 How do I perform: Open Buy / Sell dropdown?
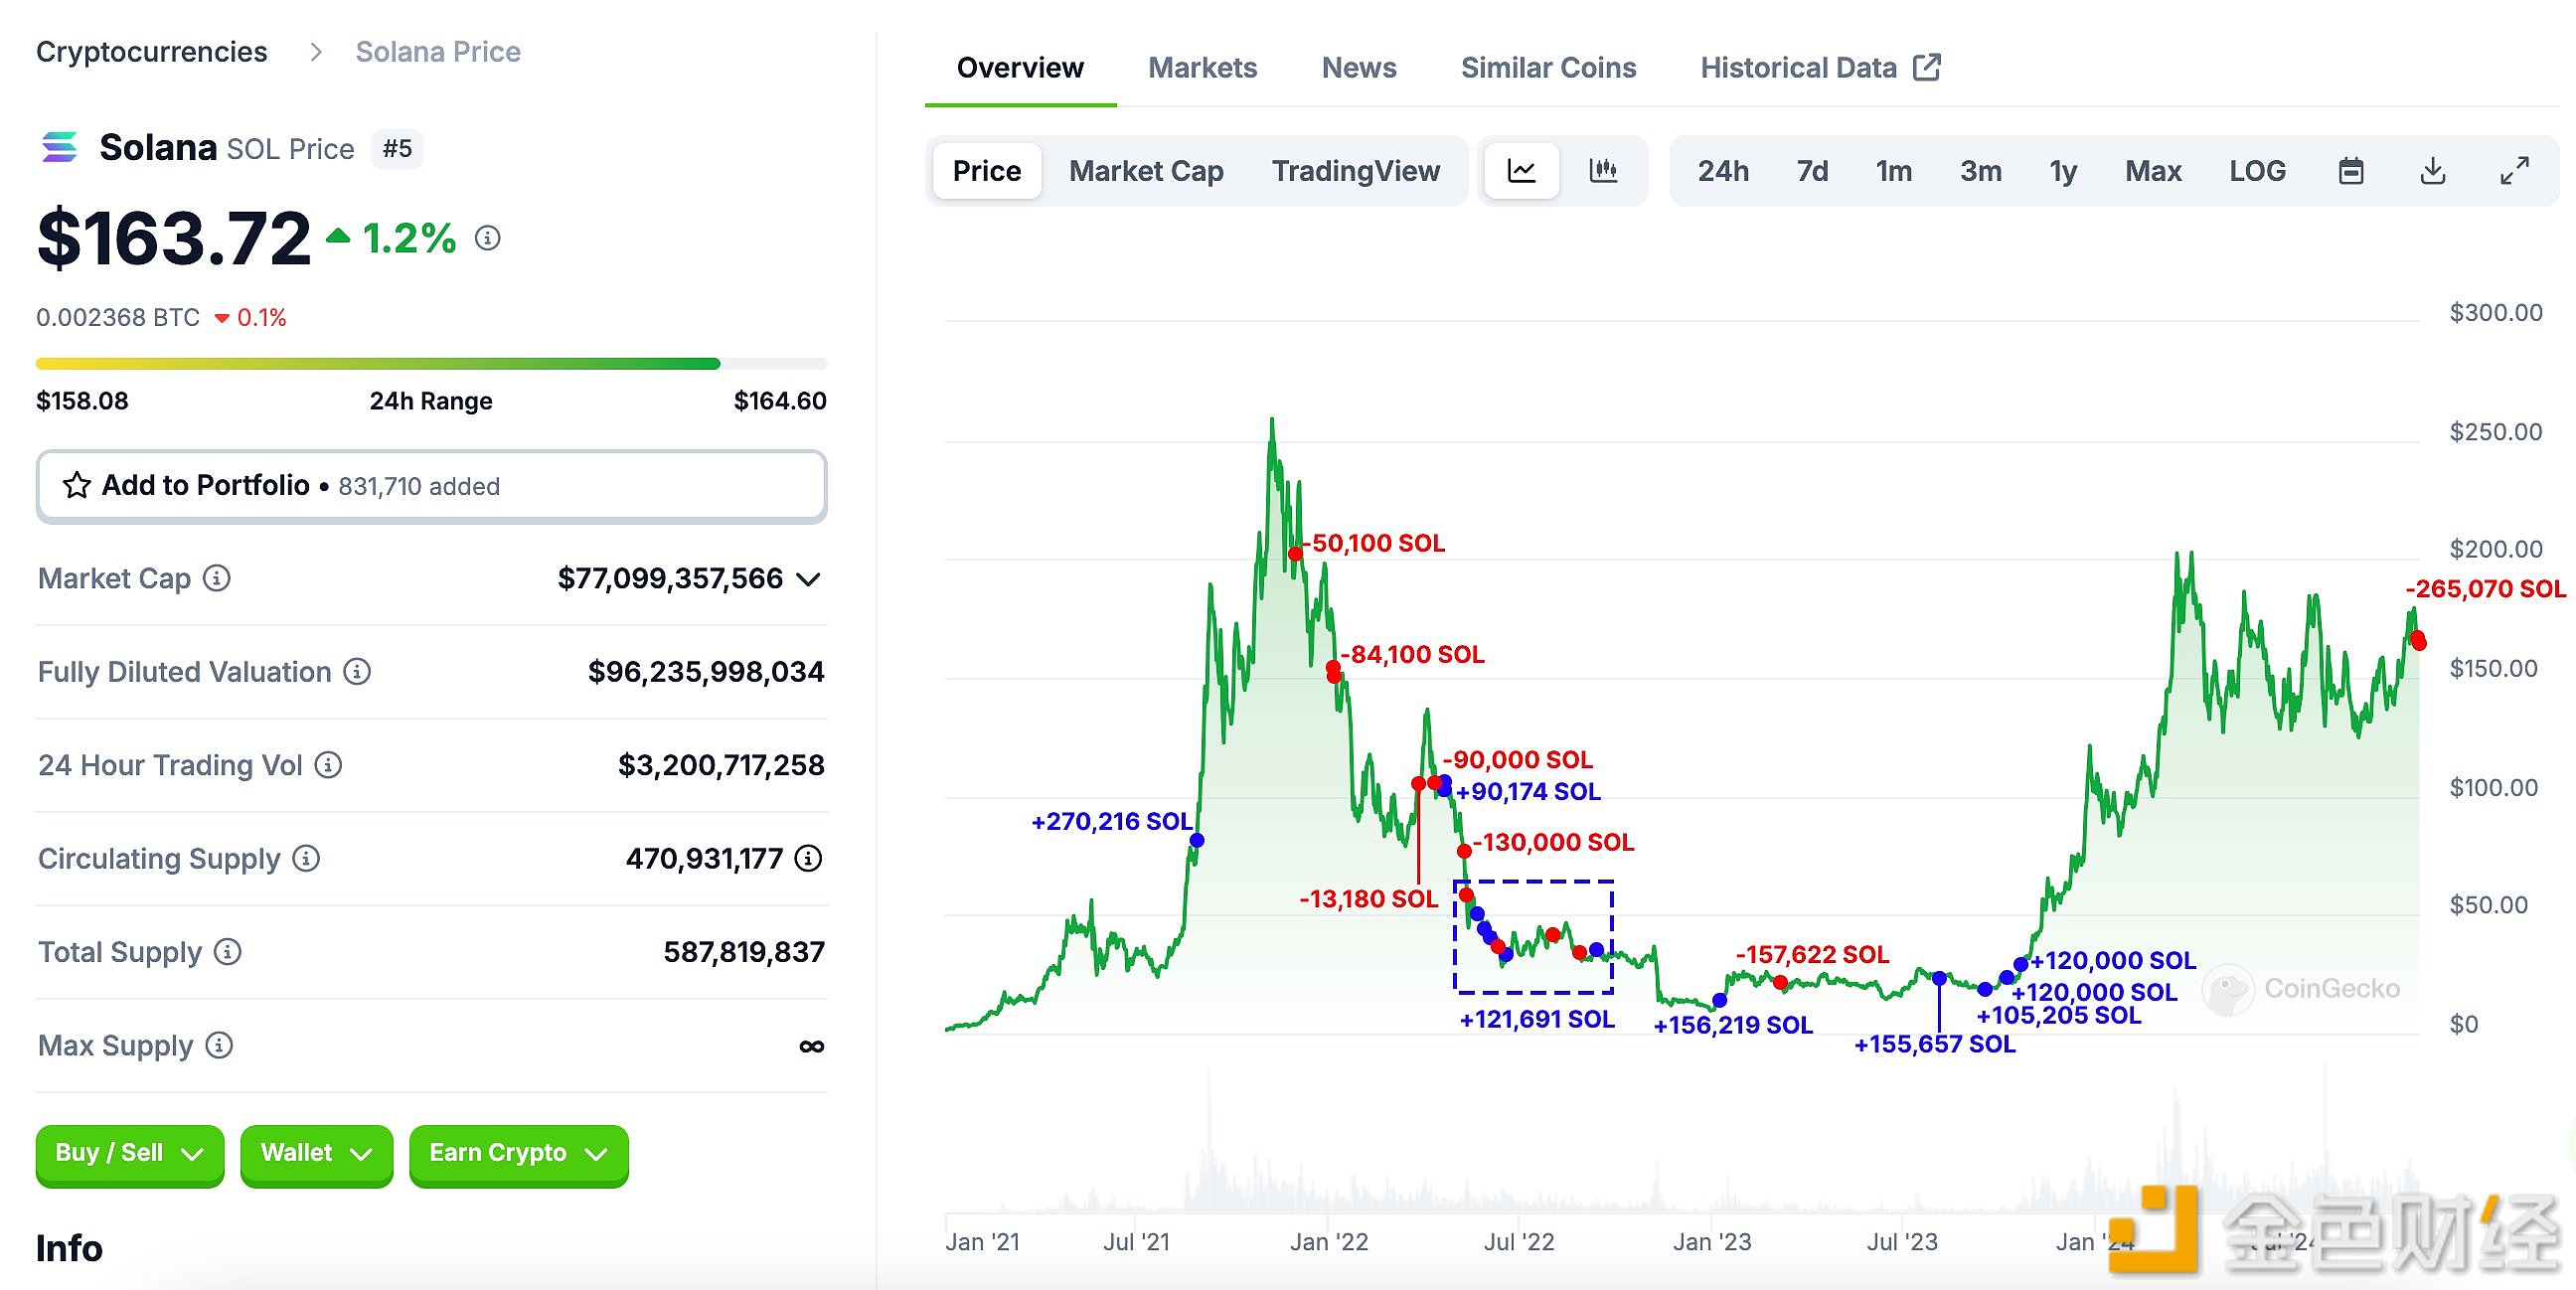(130, 1154)
